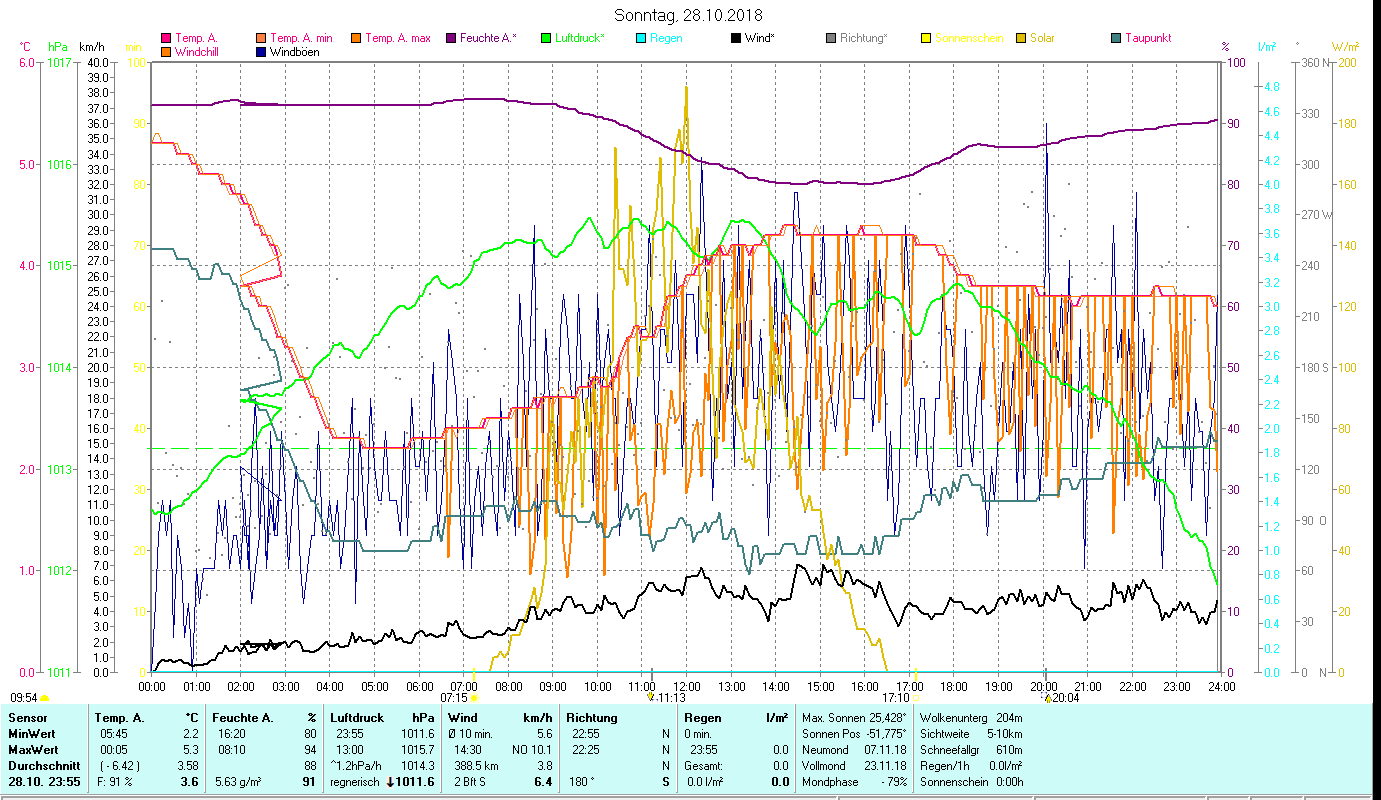The height and width of the screenshot is (800, 1381).
Task: Click the Temp. A. max legend square
Action: tap(355, 39)
